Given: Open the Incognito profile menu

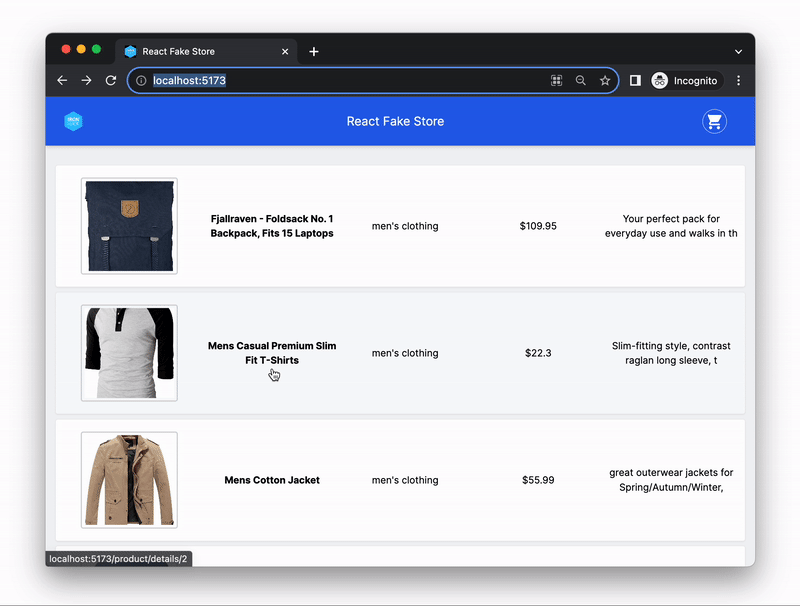Looking at the screenshot, I should [x=685, y=81].
